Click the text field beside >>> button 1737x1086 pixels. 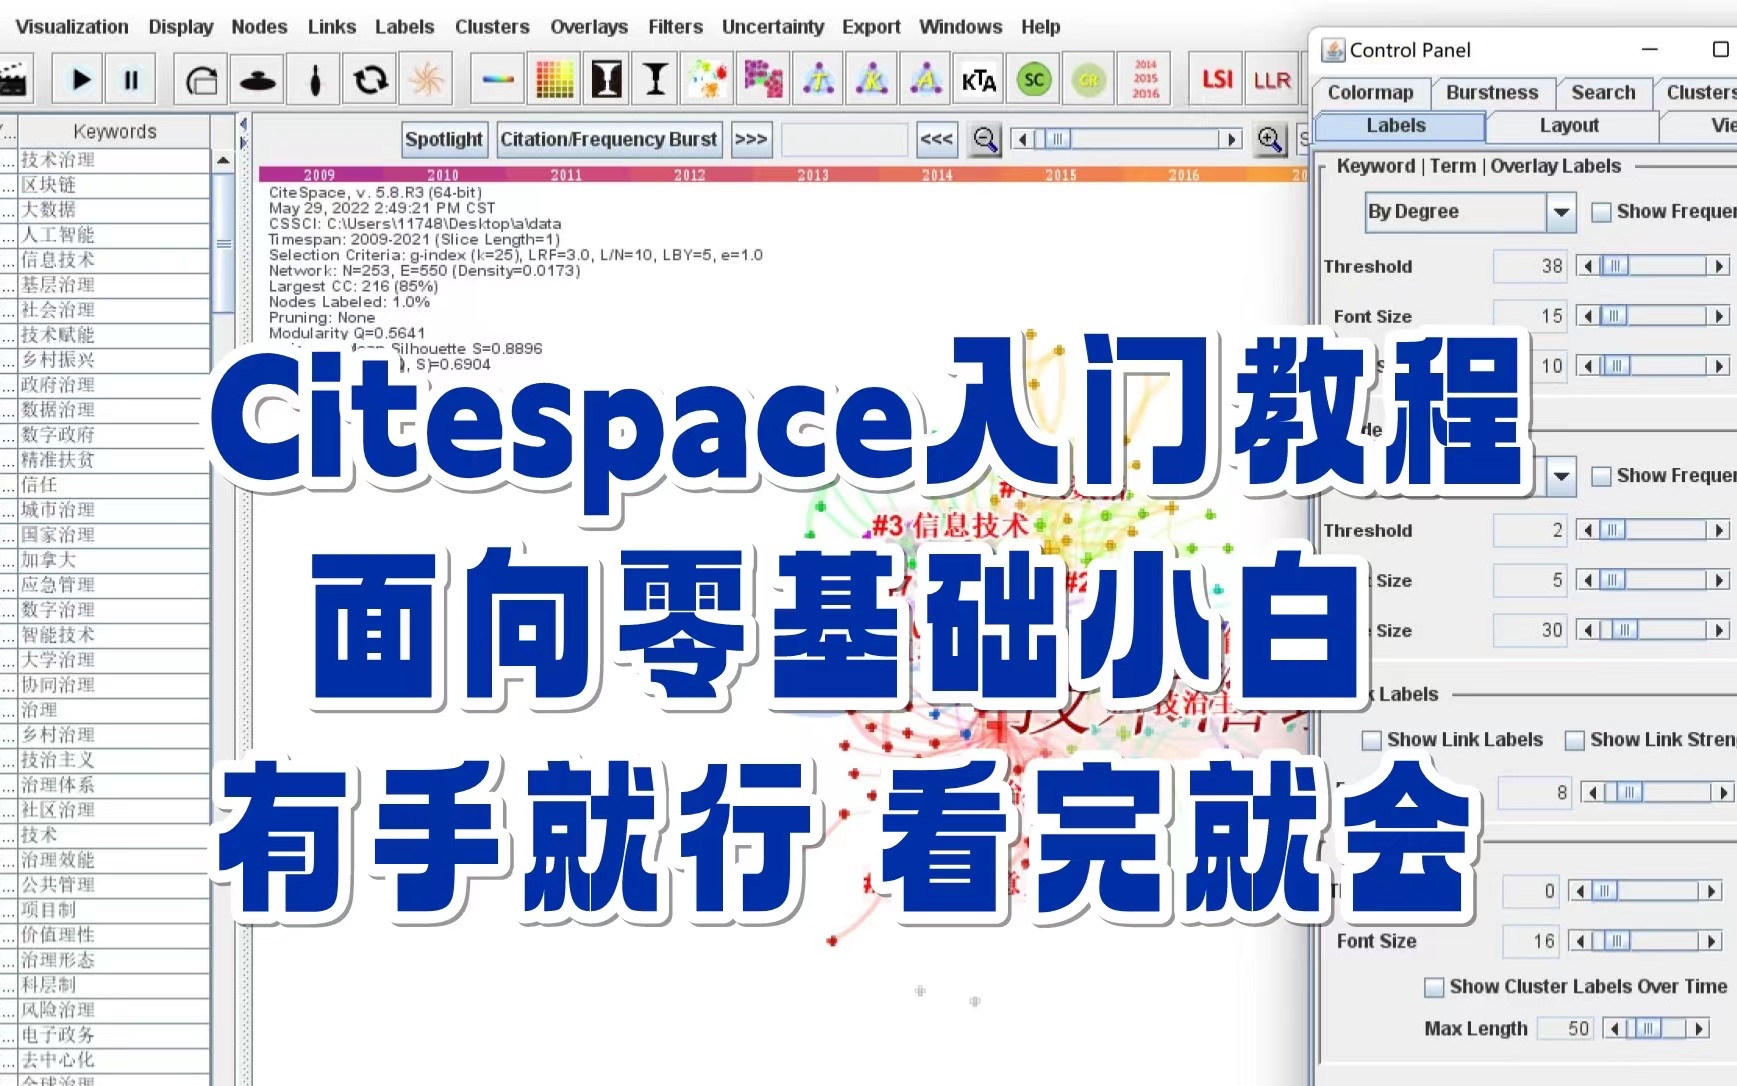844,139
